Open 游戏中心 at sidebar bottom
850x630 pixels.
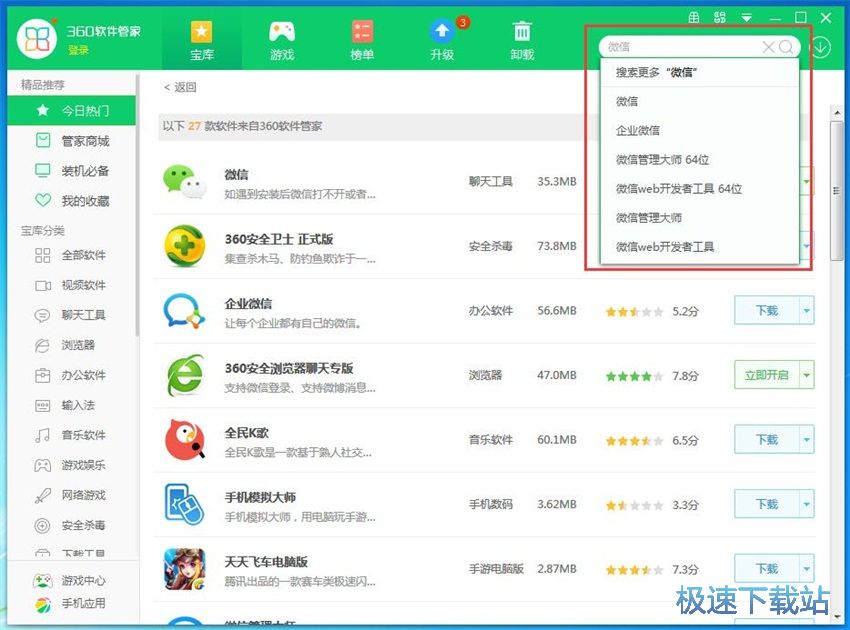coord(72,581)
